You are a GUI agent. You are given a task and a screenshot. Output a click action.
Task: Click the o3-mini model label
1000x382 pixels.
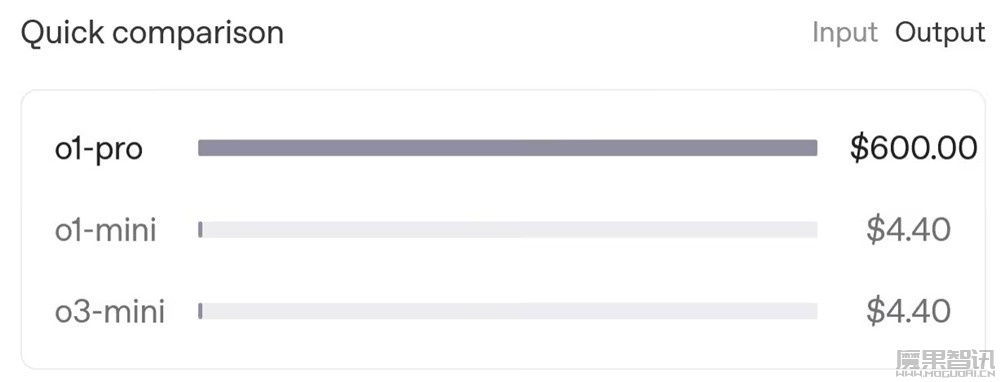pyautogui.click(x=110, y=311)
